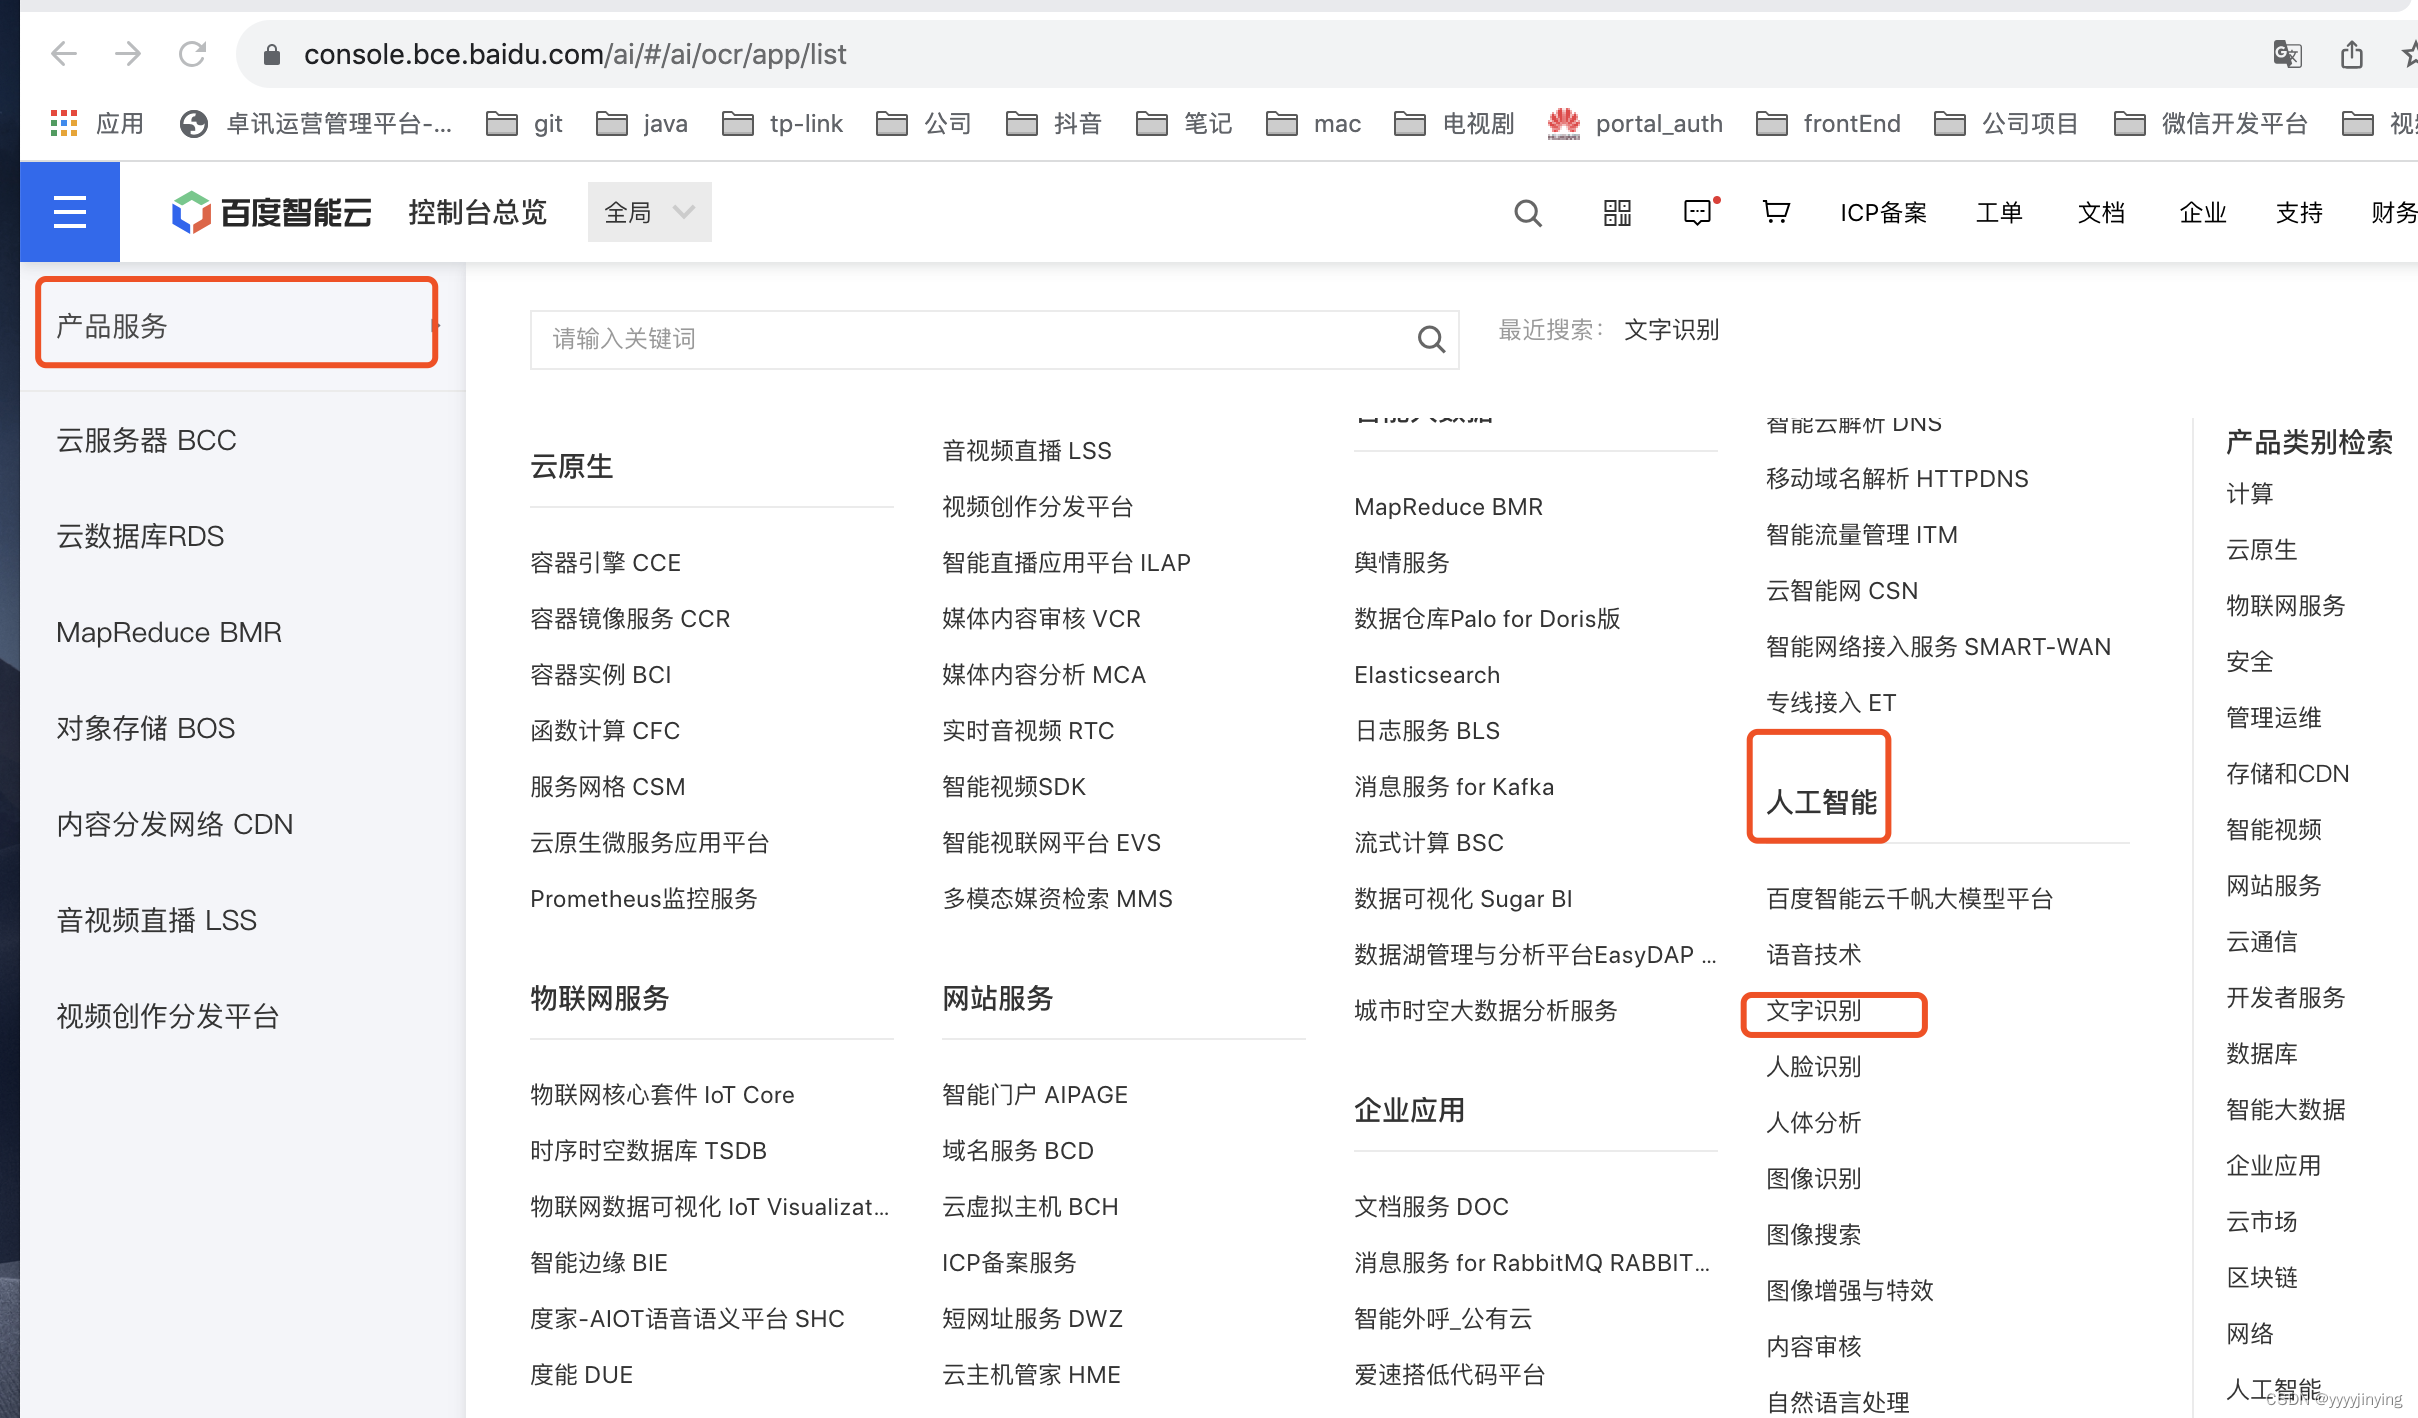
Task: Open 视频创作分发平台 in sidebar
Action: (167, 1016)
